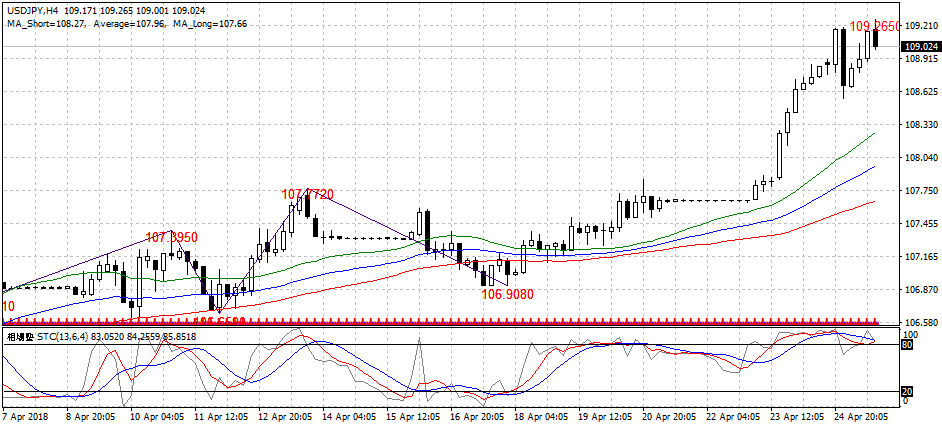This screenshot has width=942, height=428.
Task: Click the 80 level in oscillator panel
Action: pyautogui.click(x=908, y=345)
